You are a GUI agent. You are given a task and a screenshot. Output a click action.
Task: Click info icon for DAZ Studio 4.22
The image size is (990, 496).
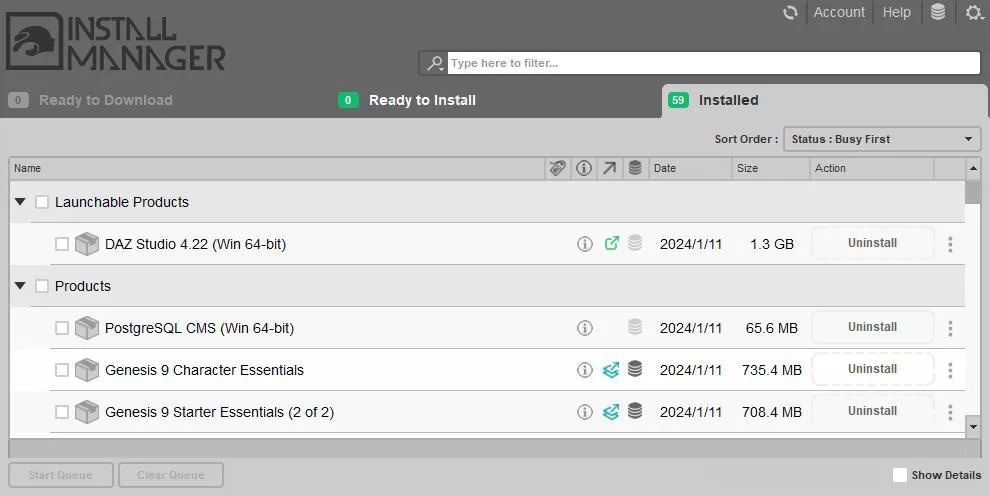click(x=585, y=244)
